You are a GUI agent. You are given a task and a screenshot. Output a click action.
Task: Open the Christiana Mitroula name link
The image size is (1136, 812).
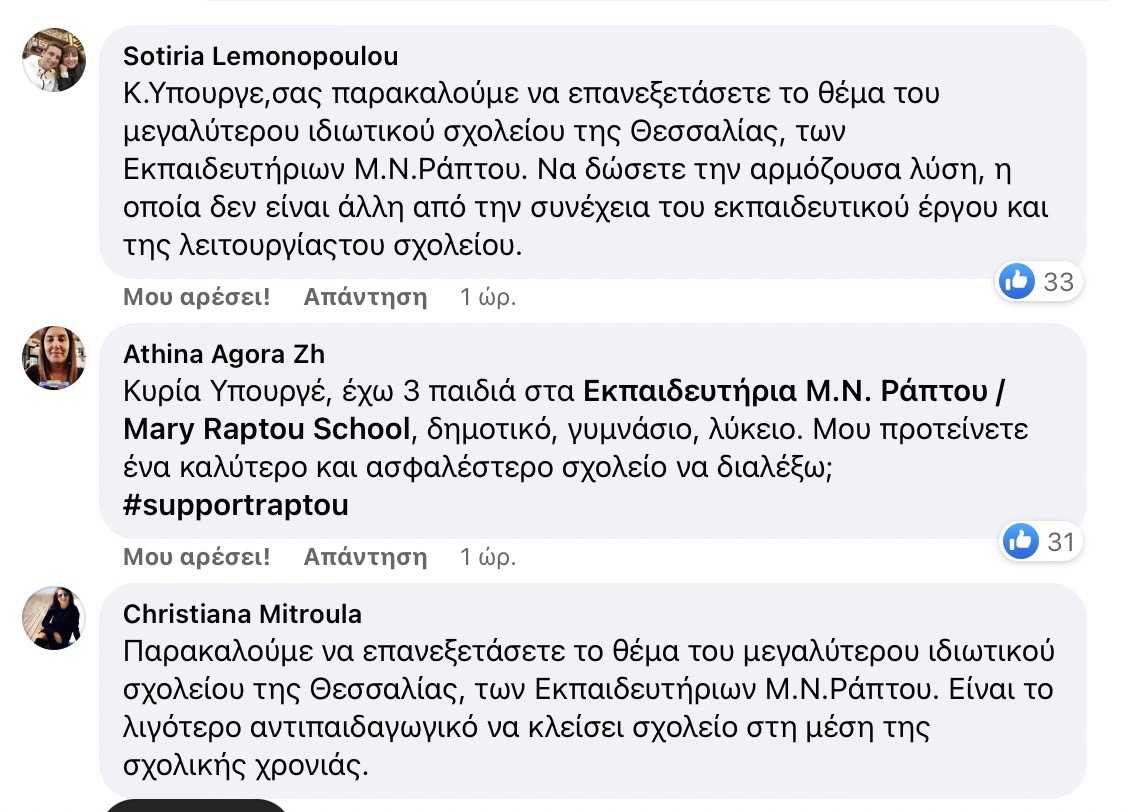242,613
